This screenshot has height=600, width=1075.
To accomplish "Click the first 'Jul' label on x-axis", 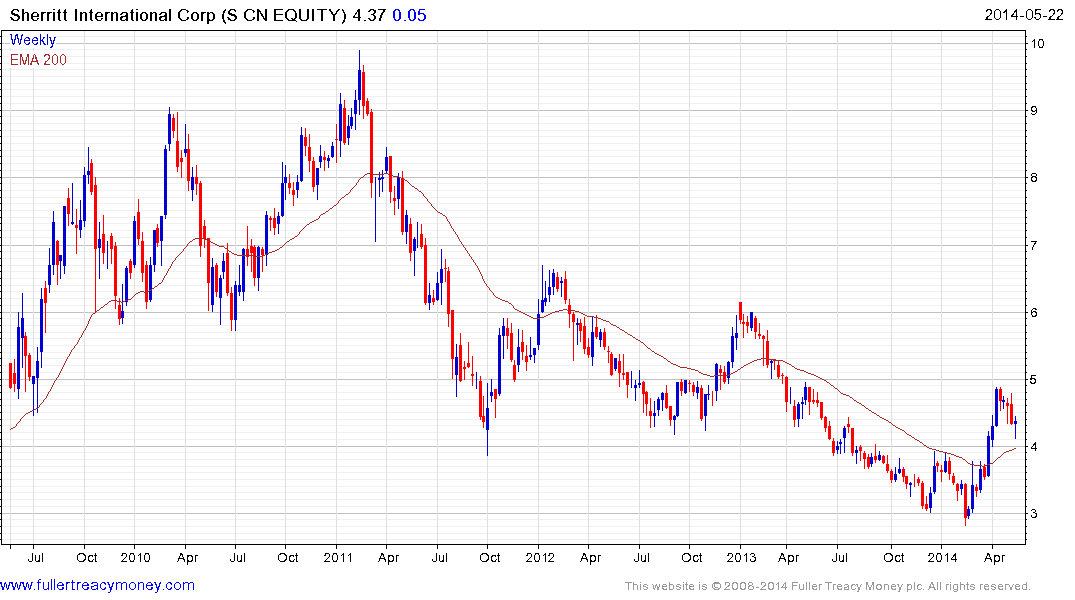I will click(x=36, y=557).
